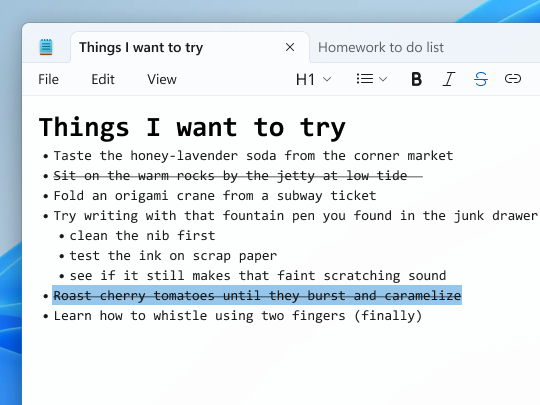540x405 pixels.
Task: Switch to Homework to do list tab
Action: coord(381,47)
